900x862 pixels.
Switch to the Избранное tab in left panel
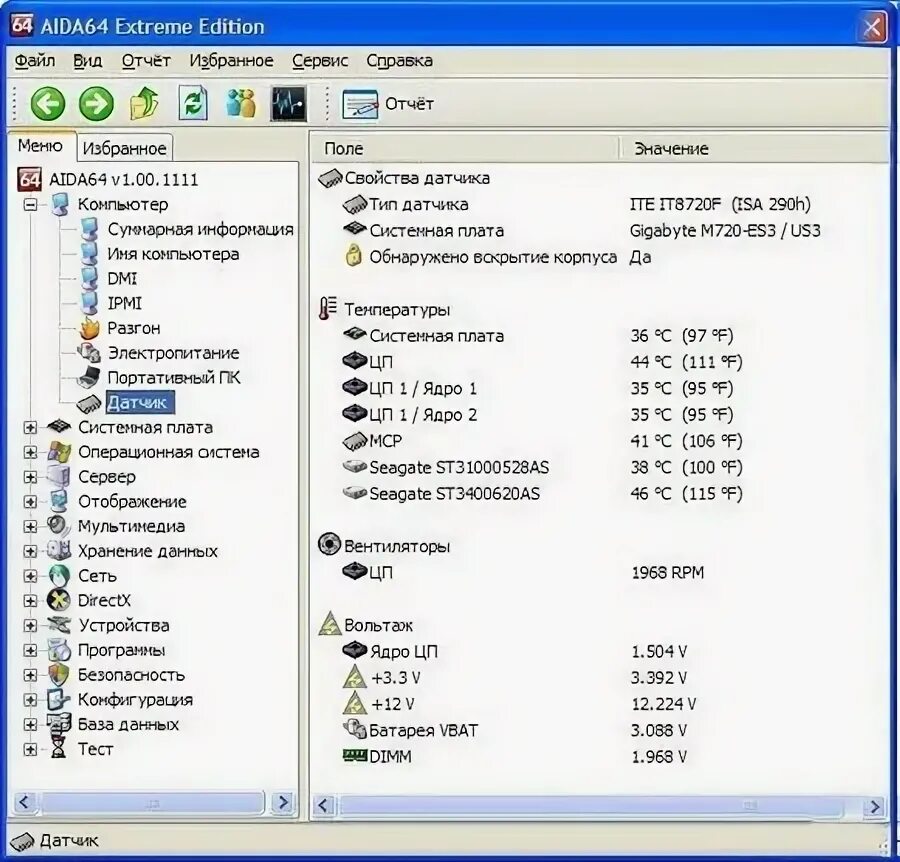(125, 149)
